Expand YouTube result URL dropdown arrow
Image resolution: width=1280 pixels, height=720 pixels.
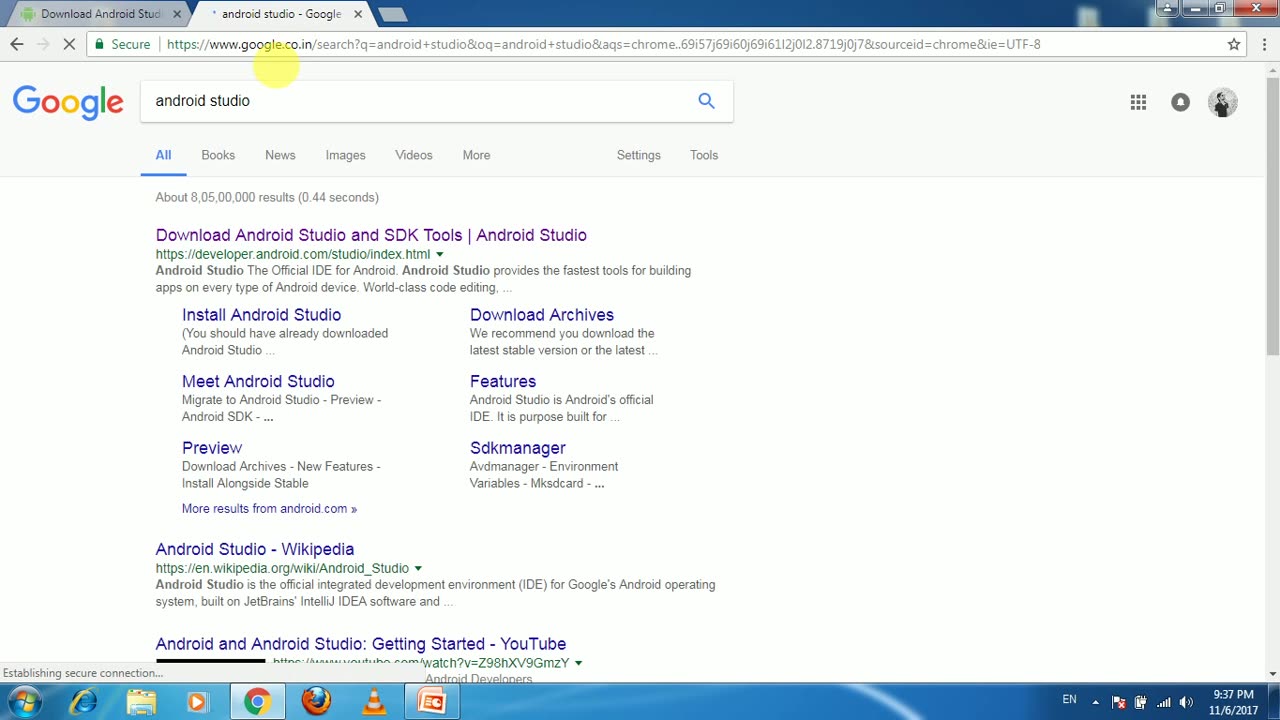tap(578, 663)
